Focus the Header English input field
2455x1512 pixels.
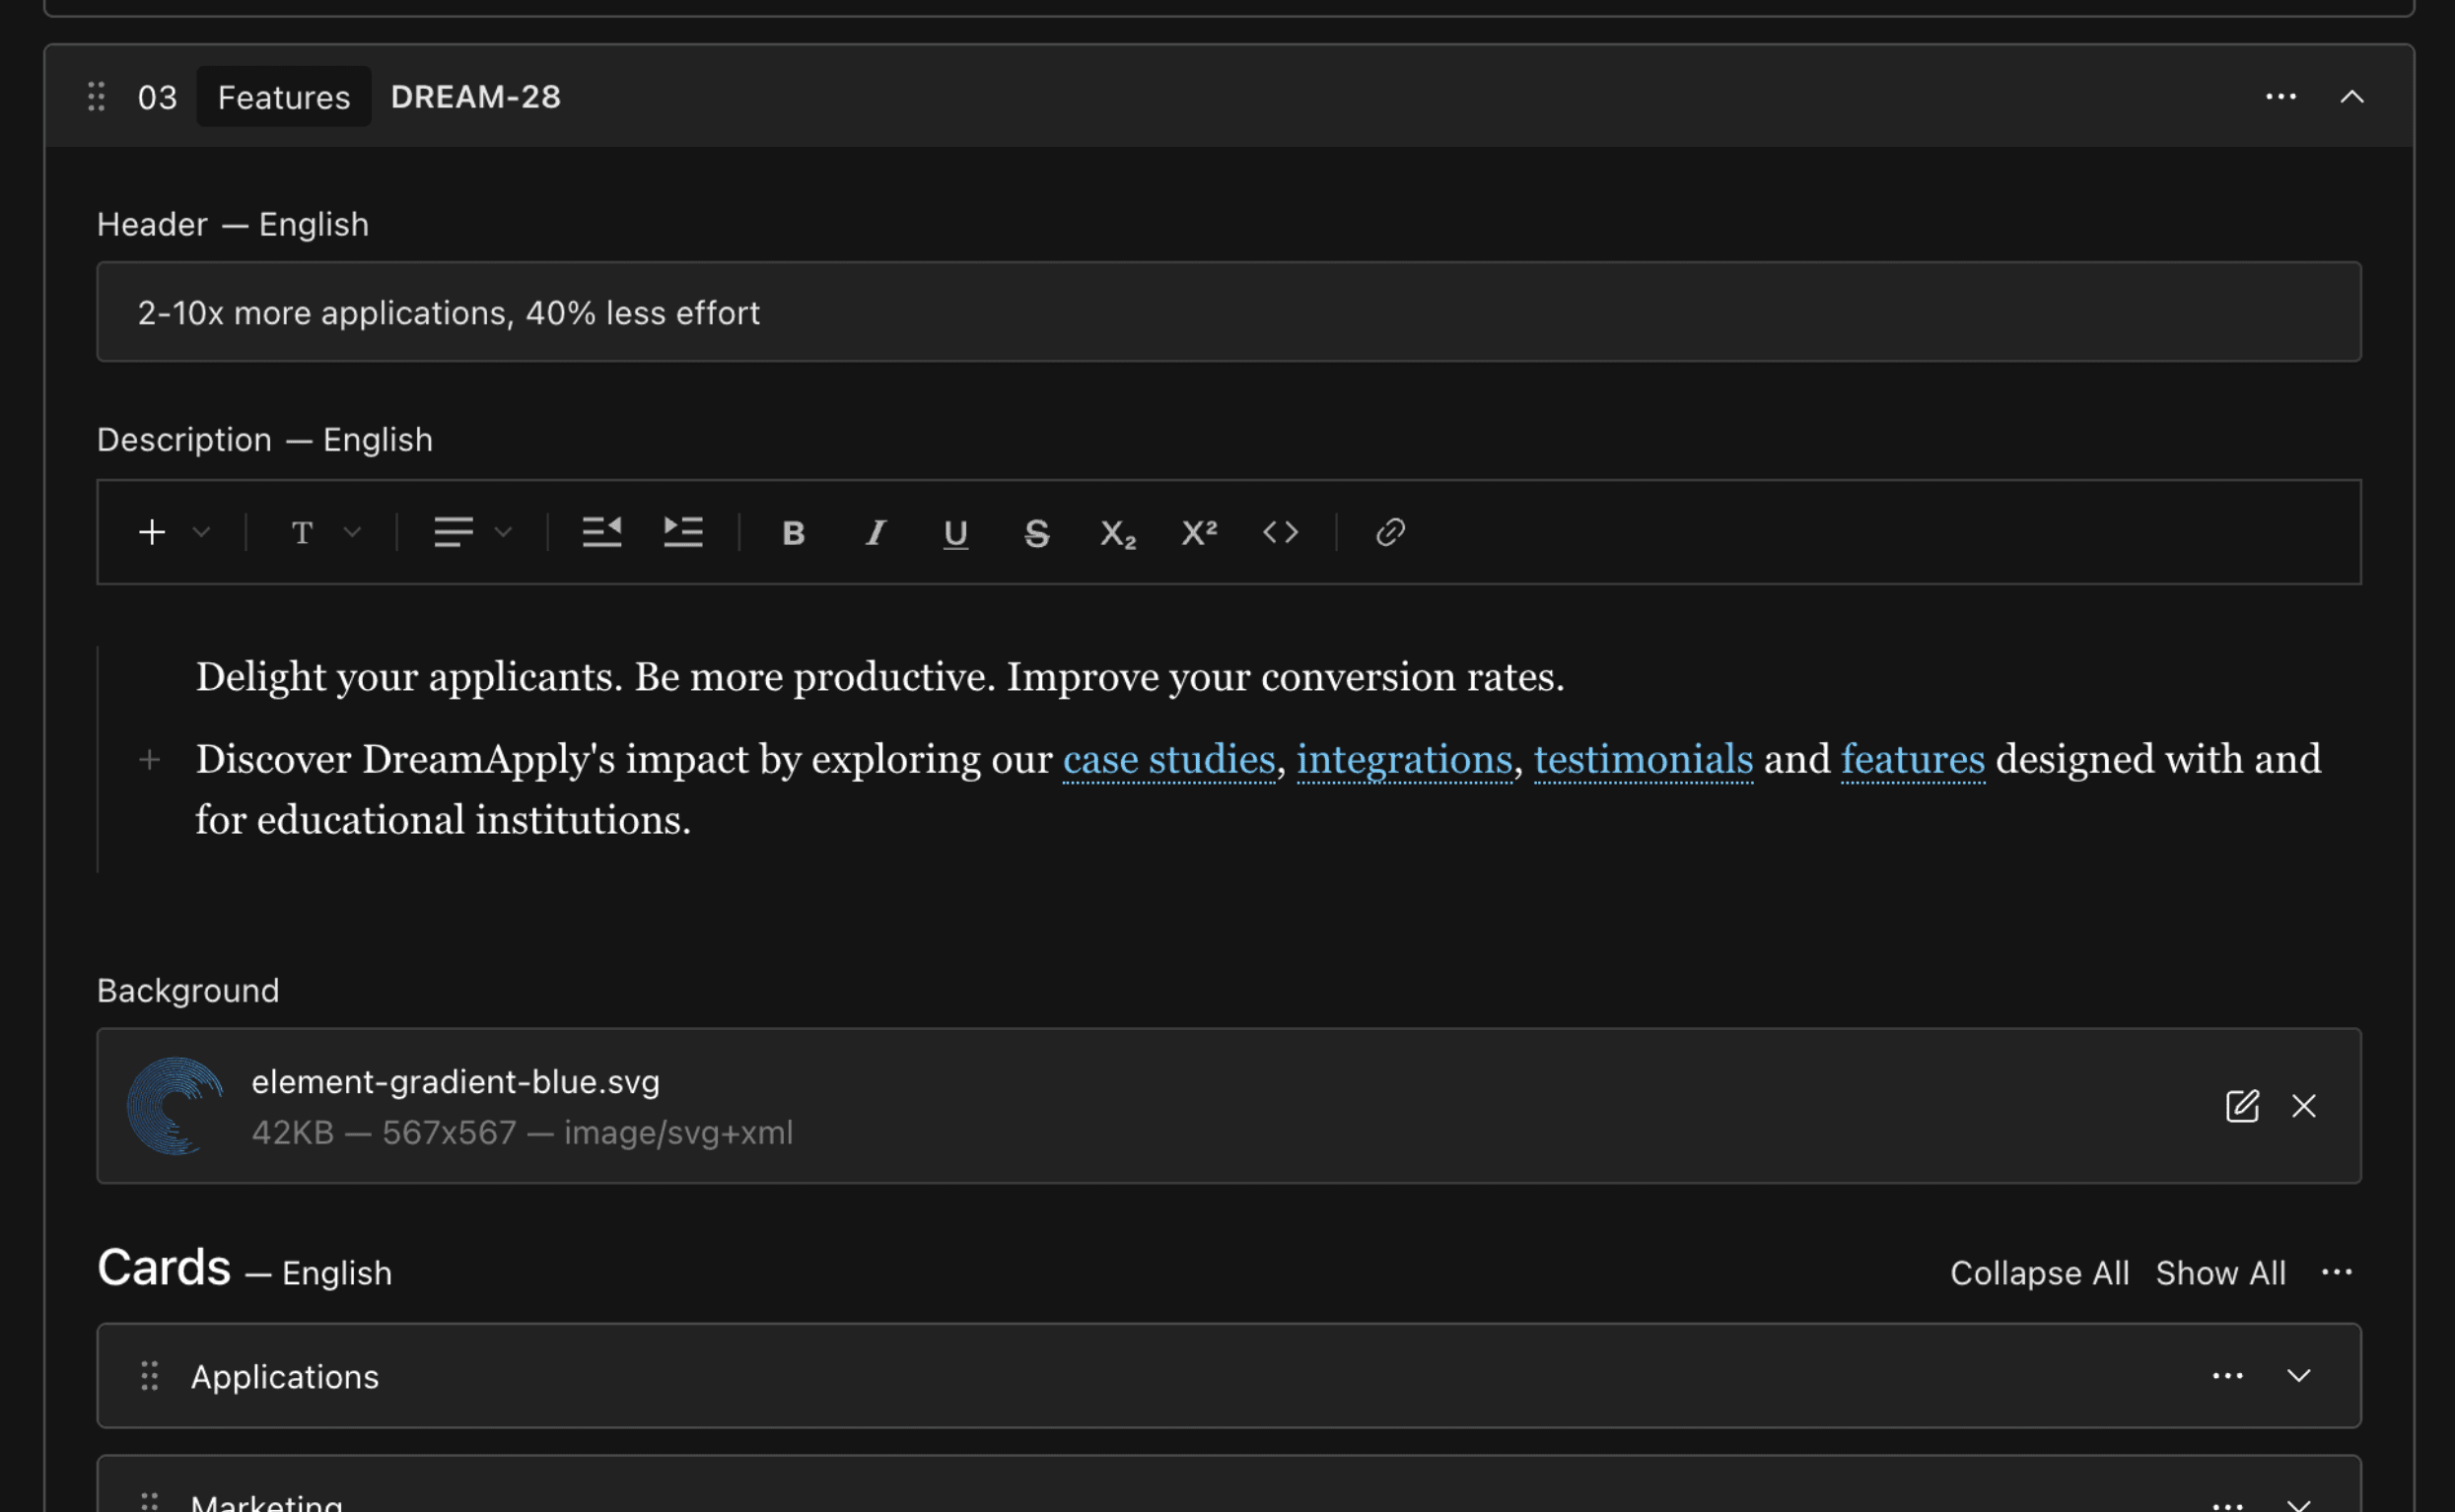[1229, 312]
